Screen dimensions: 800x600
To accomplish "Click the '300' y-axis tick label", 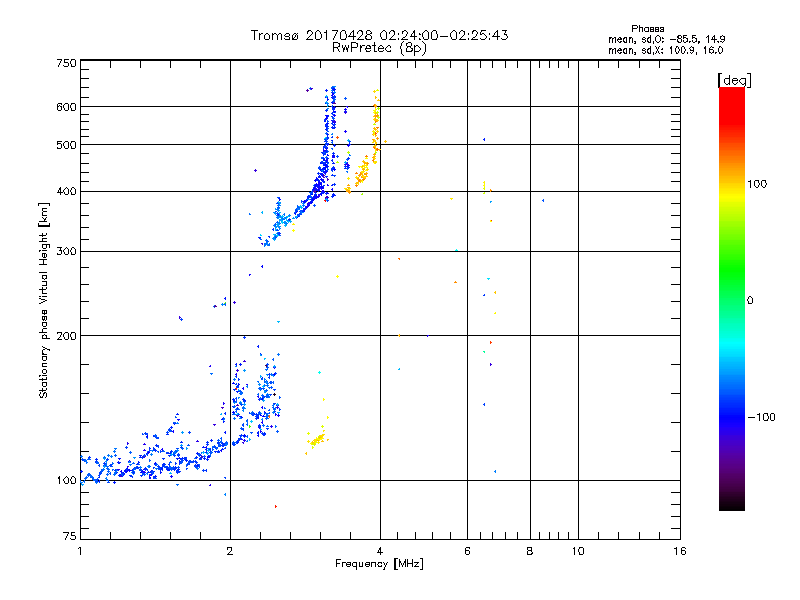I will tap(66, 252).
